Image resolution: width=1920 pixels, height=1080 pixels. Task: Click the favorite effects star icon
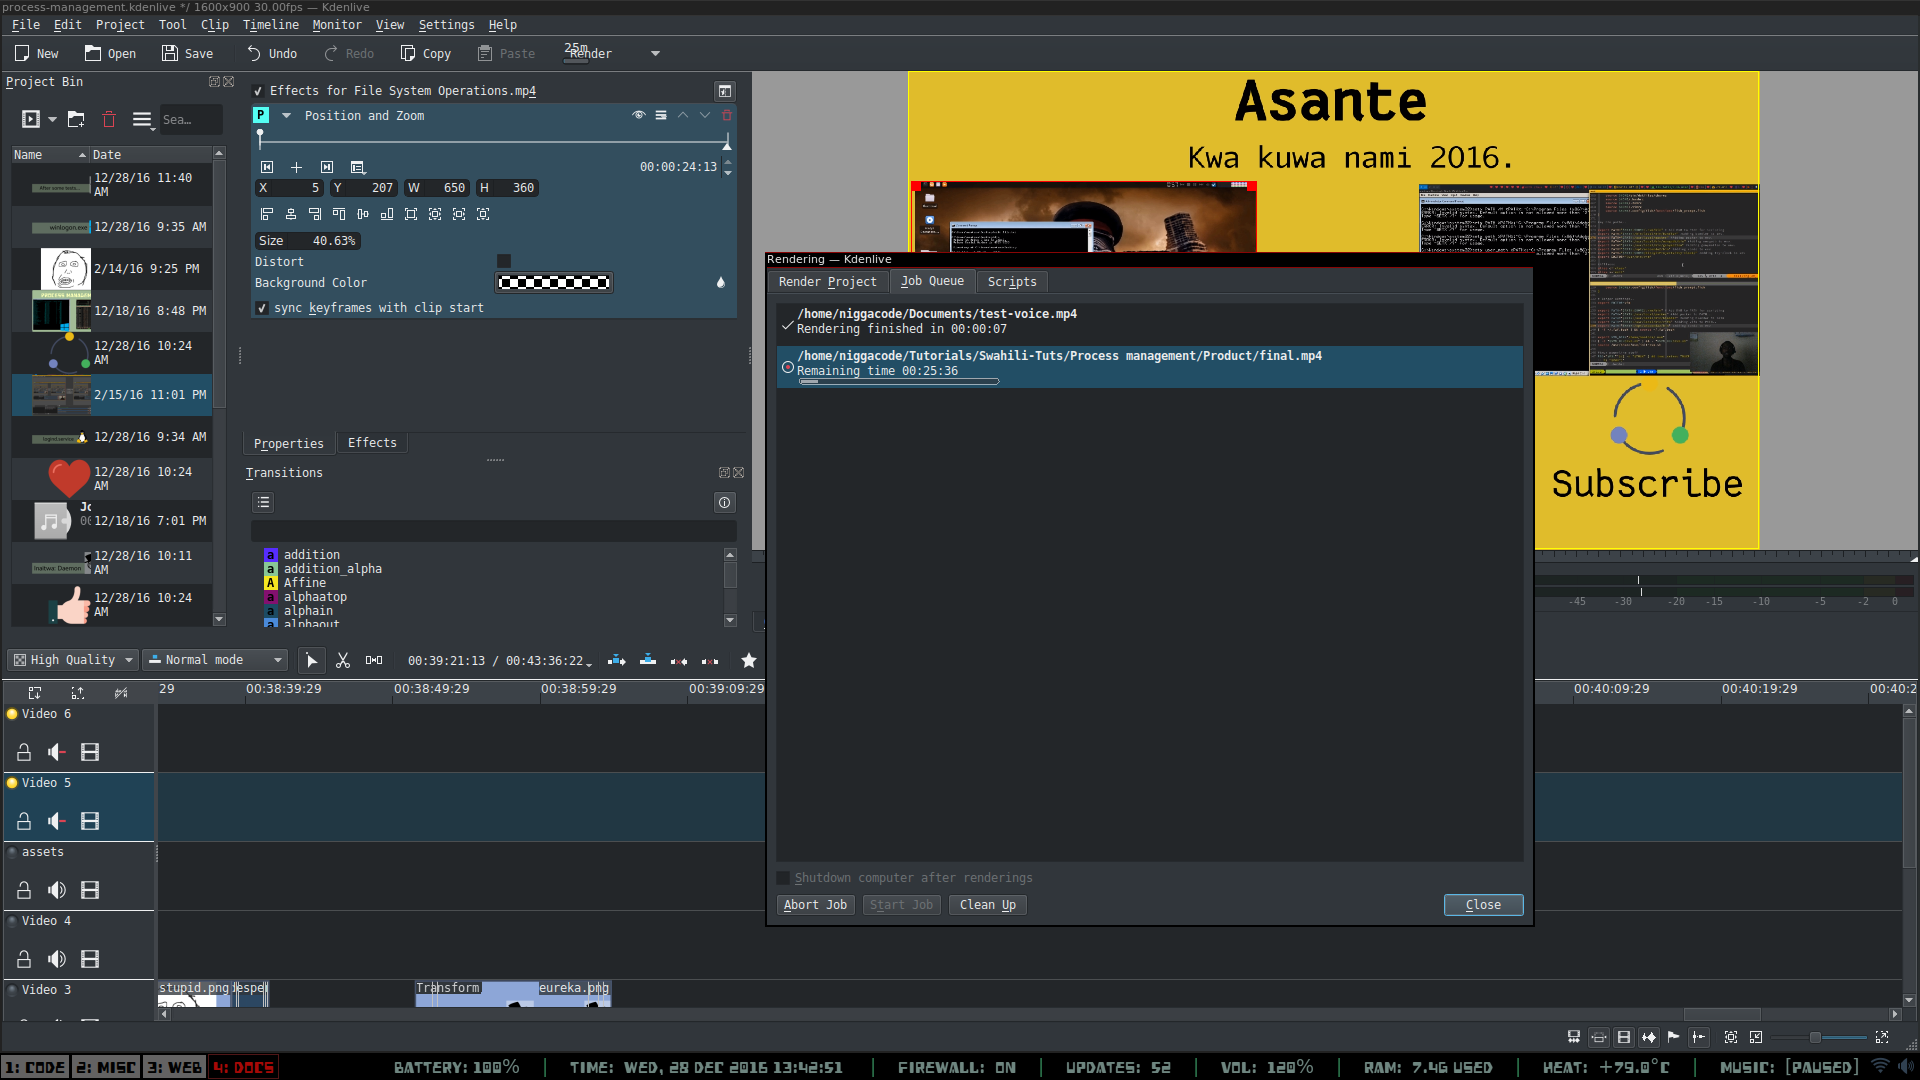coord(748,660)
